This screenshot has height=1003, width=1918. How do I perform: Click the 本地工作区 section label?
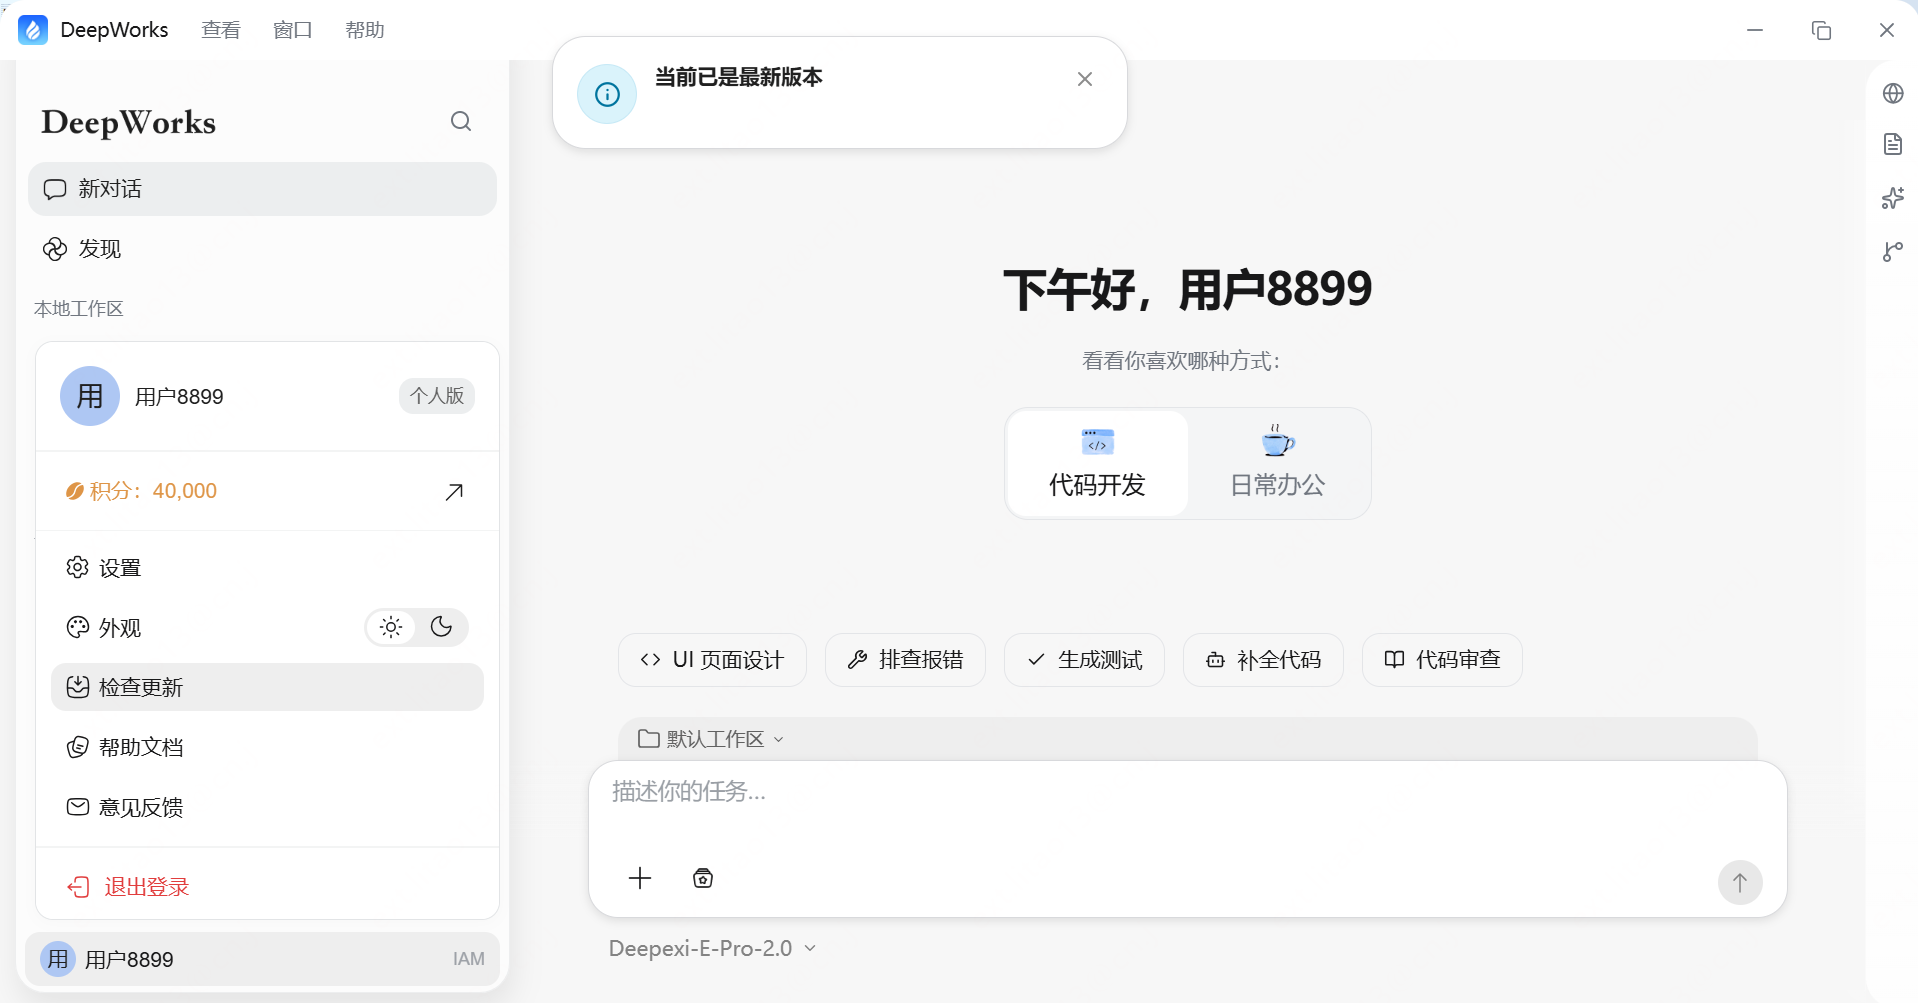[x=79, y=309]
